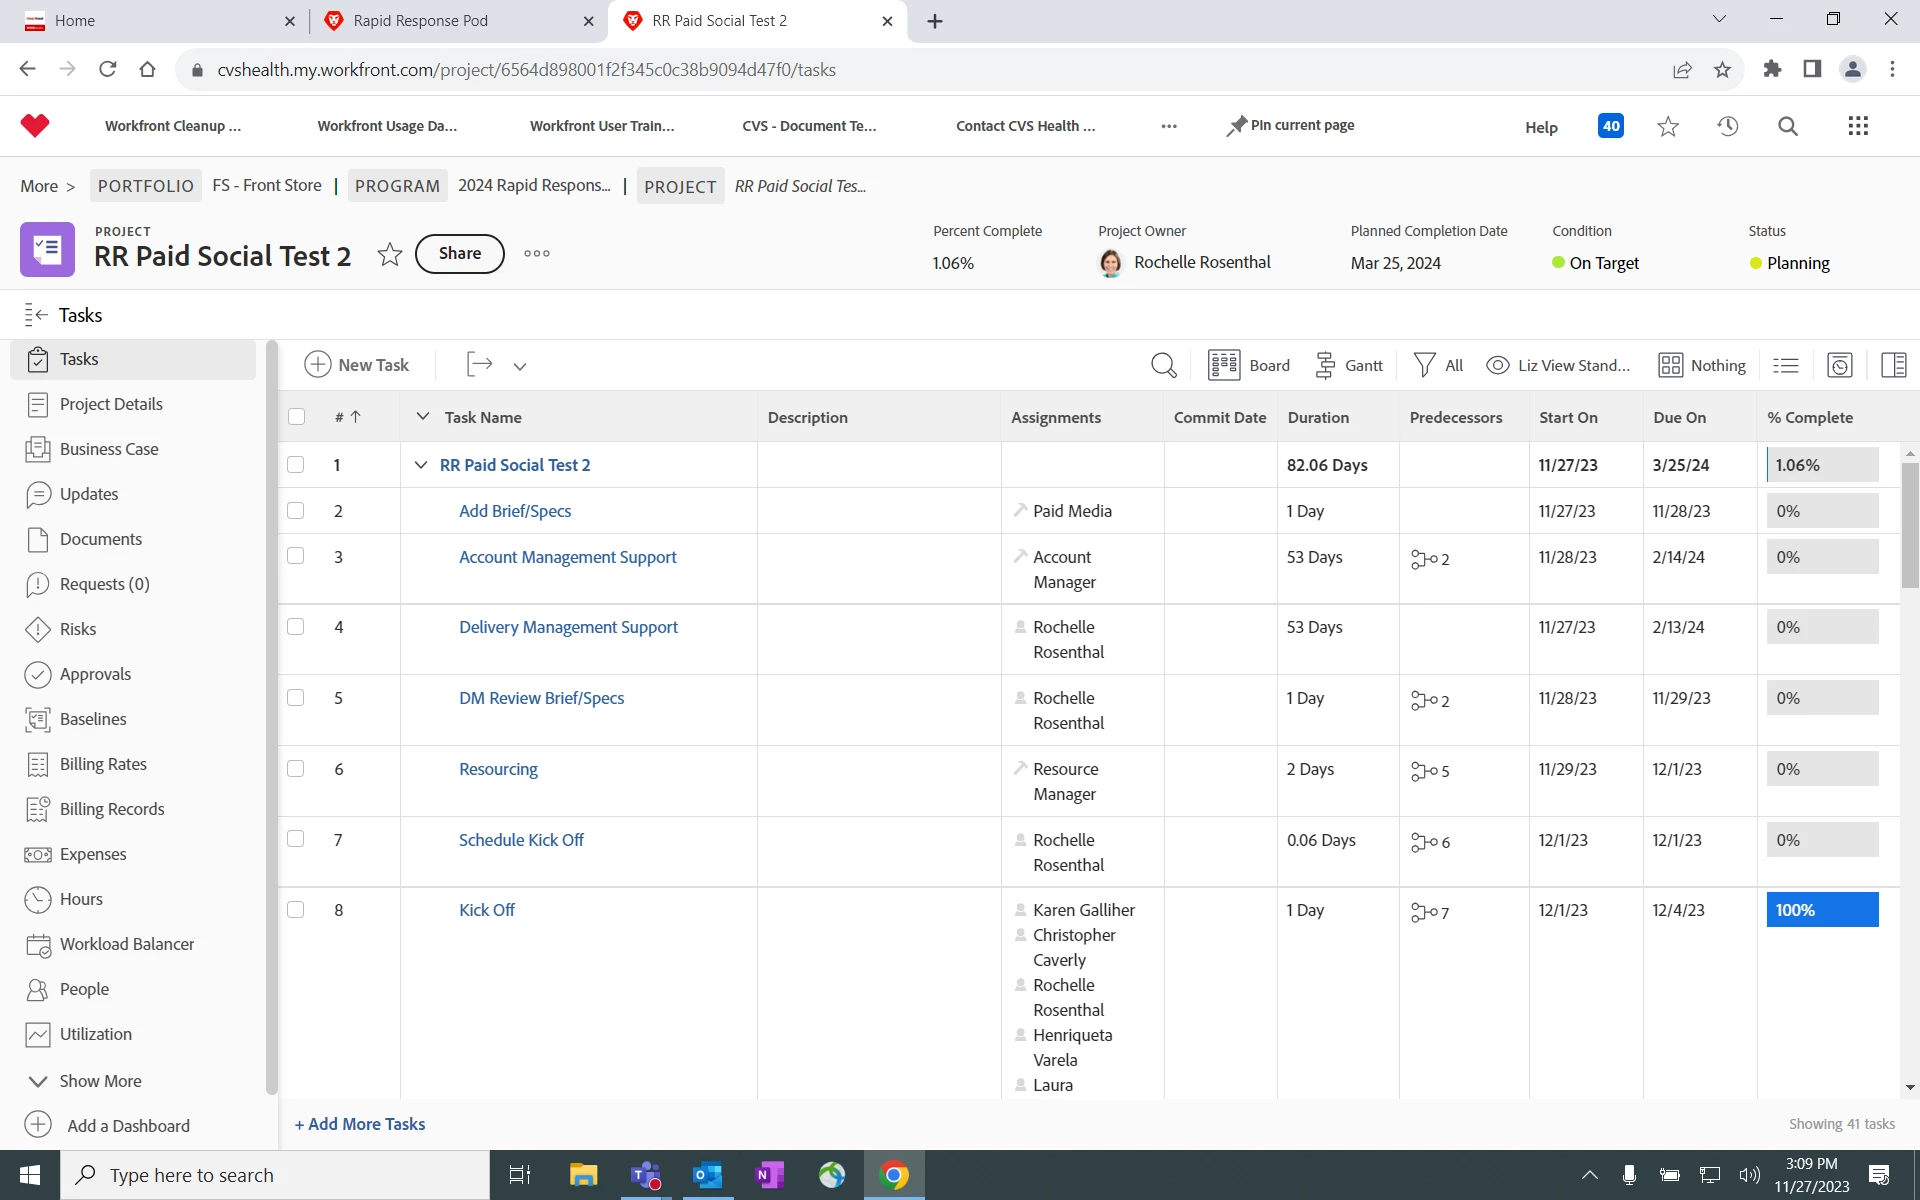The image size is (1920, 1200).
Task: Favorite the project with the star icon
Action: pyautogui.click(x=390, y=254)
